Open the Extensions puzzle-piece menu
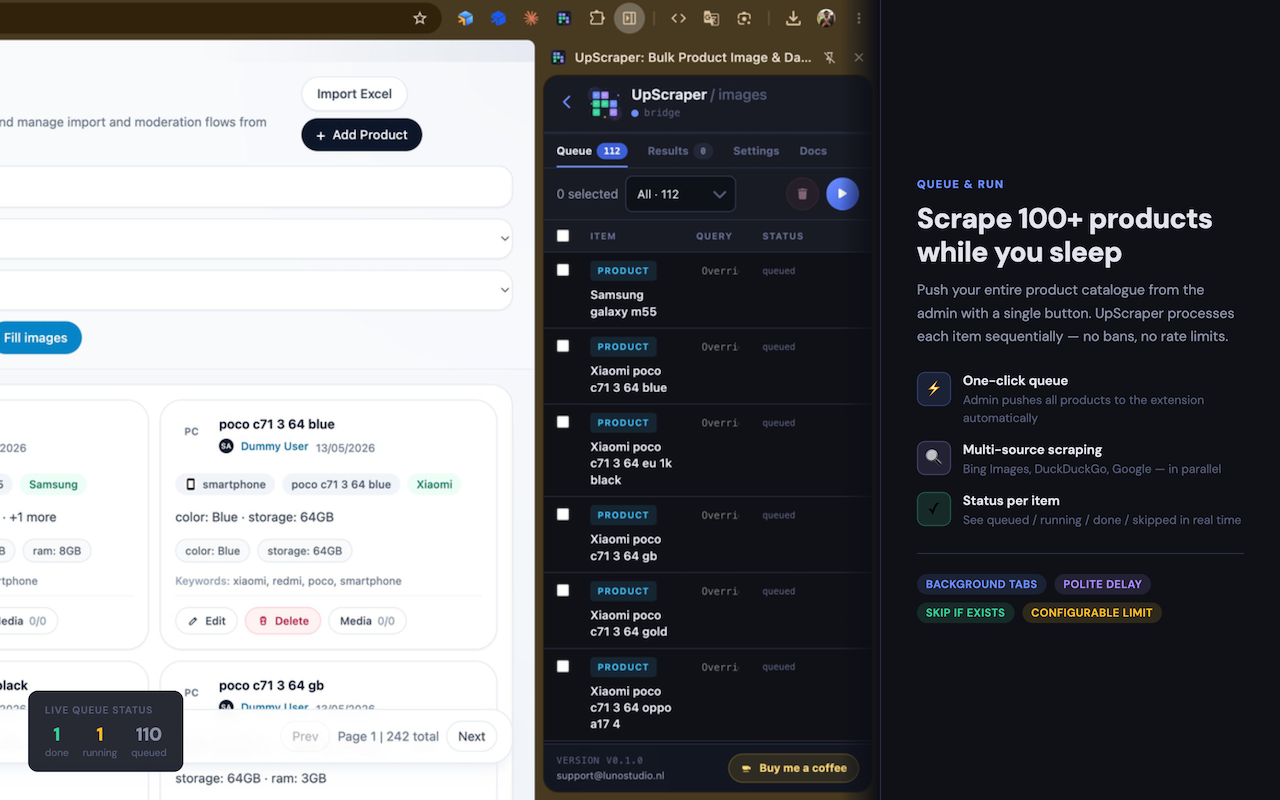The image size is (1280, 800). (597, 18)
